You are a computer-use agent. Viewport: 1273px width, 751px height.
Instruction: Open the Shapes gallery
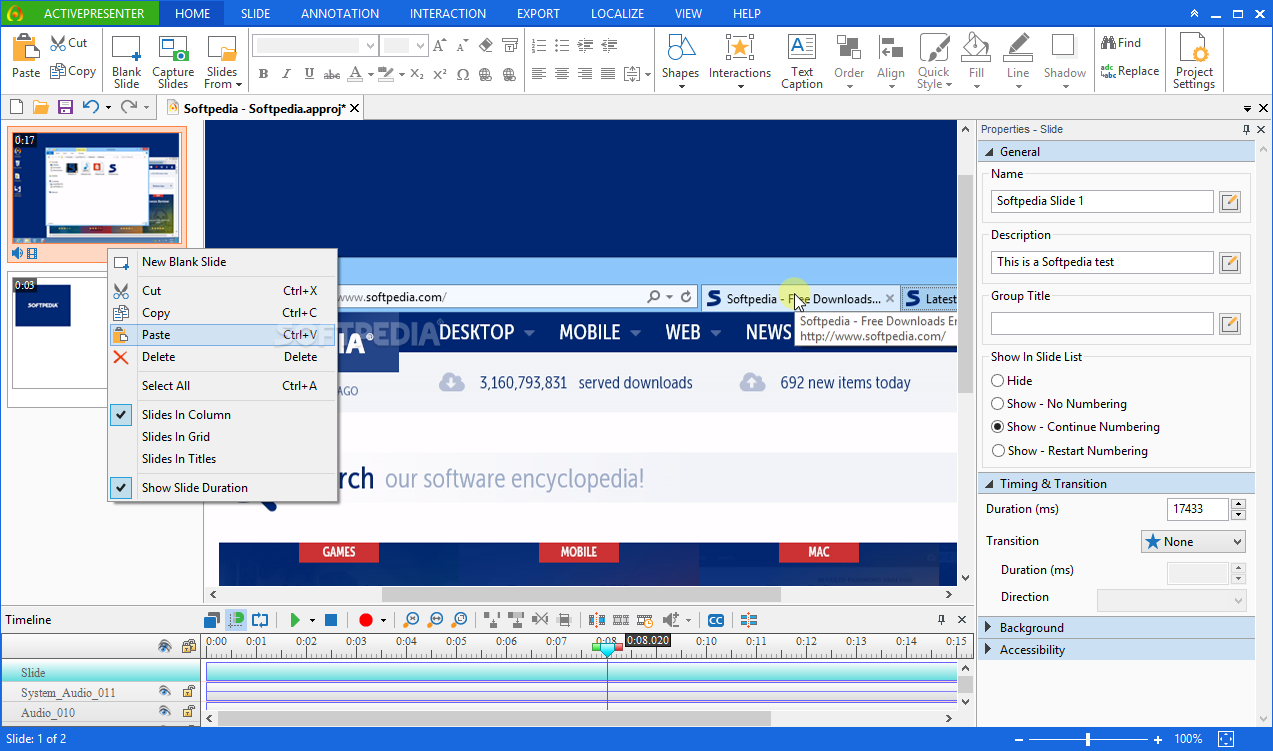(680, 62)
